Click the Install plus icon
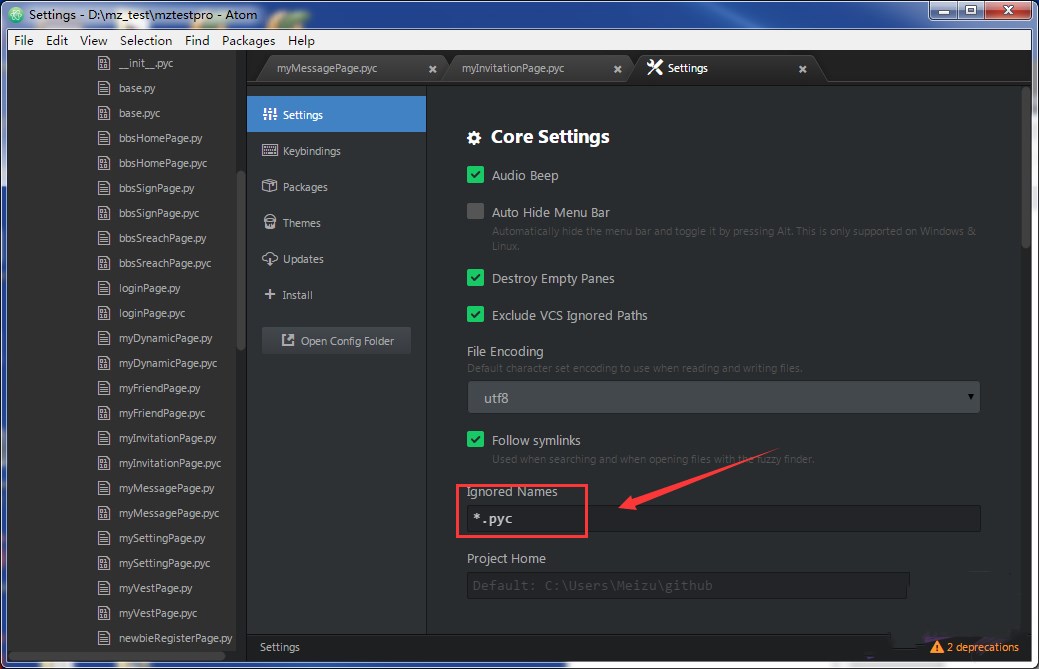Viewport: 1039px width, 669px height. tap(269, 295)
